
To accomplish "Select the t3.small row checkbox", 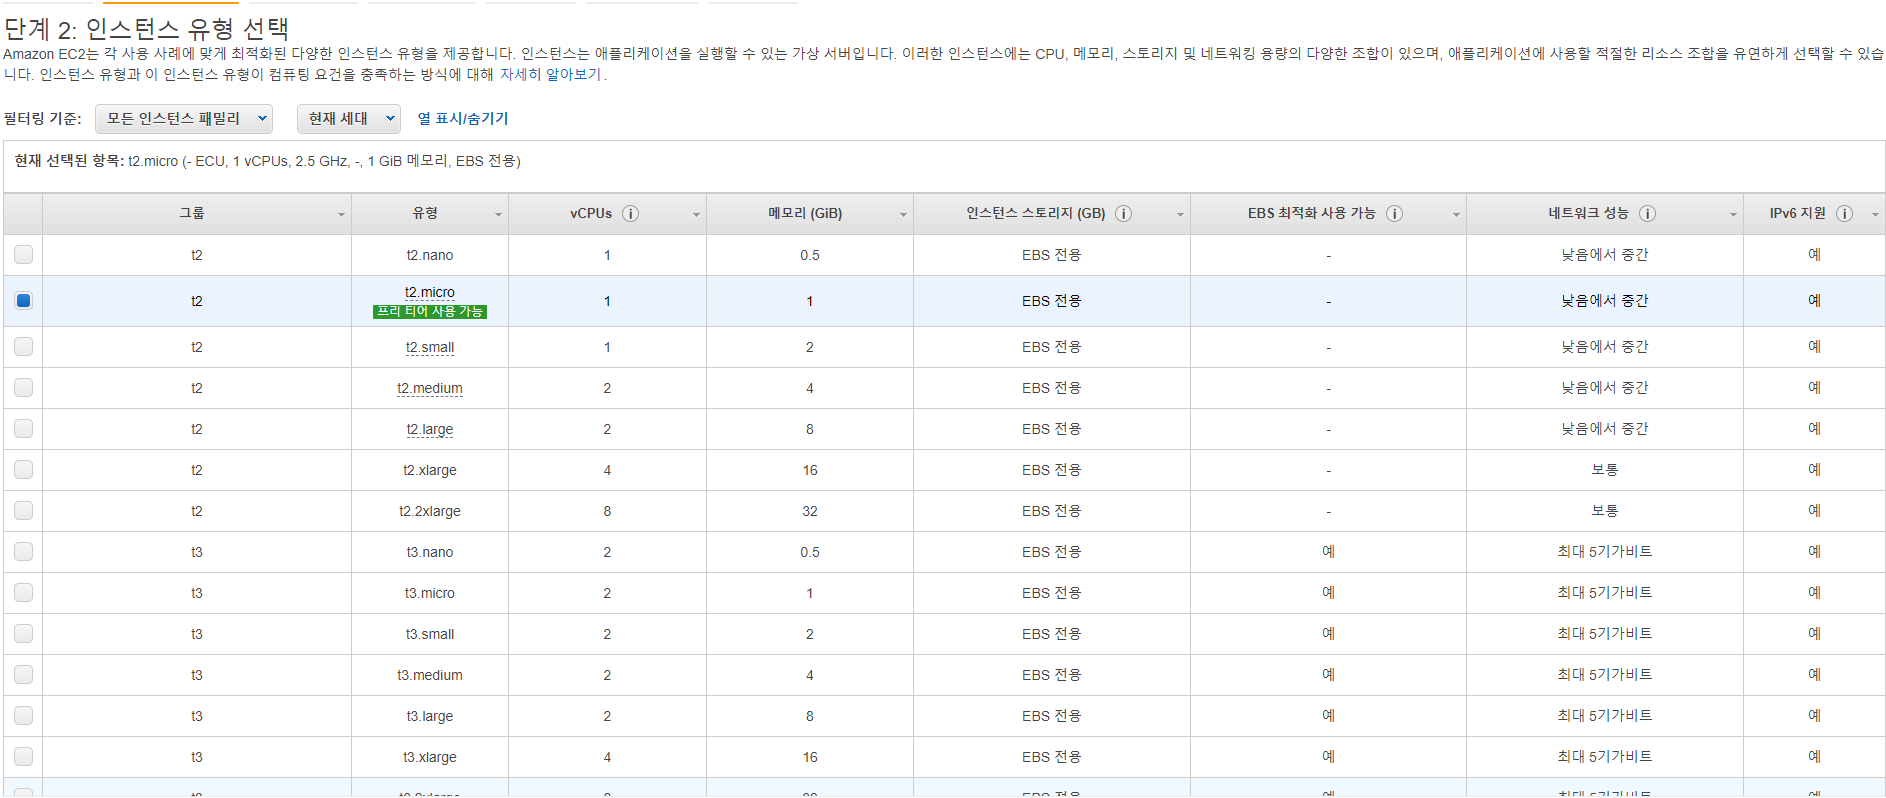I will 23,633.
